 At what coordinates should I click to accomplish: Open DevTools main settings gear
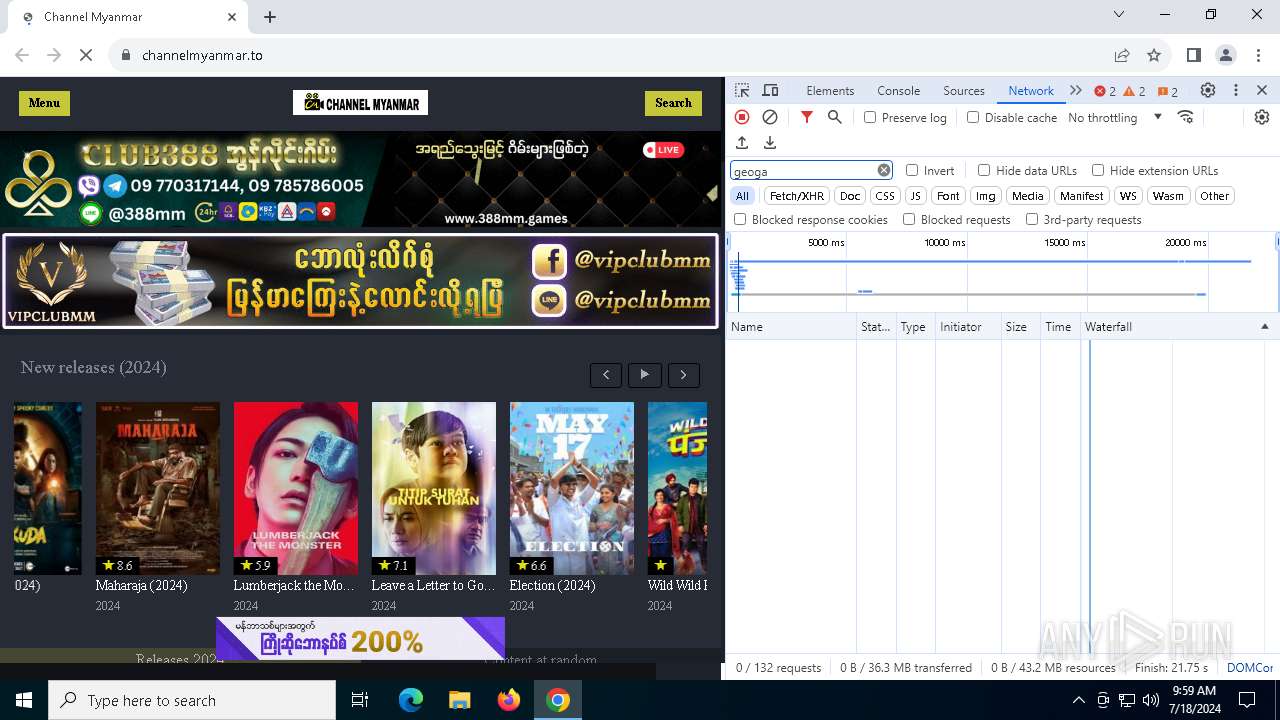[1208, 90]
